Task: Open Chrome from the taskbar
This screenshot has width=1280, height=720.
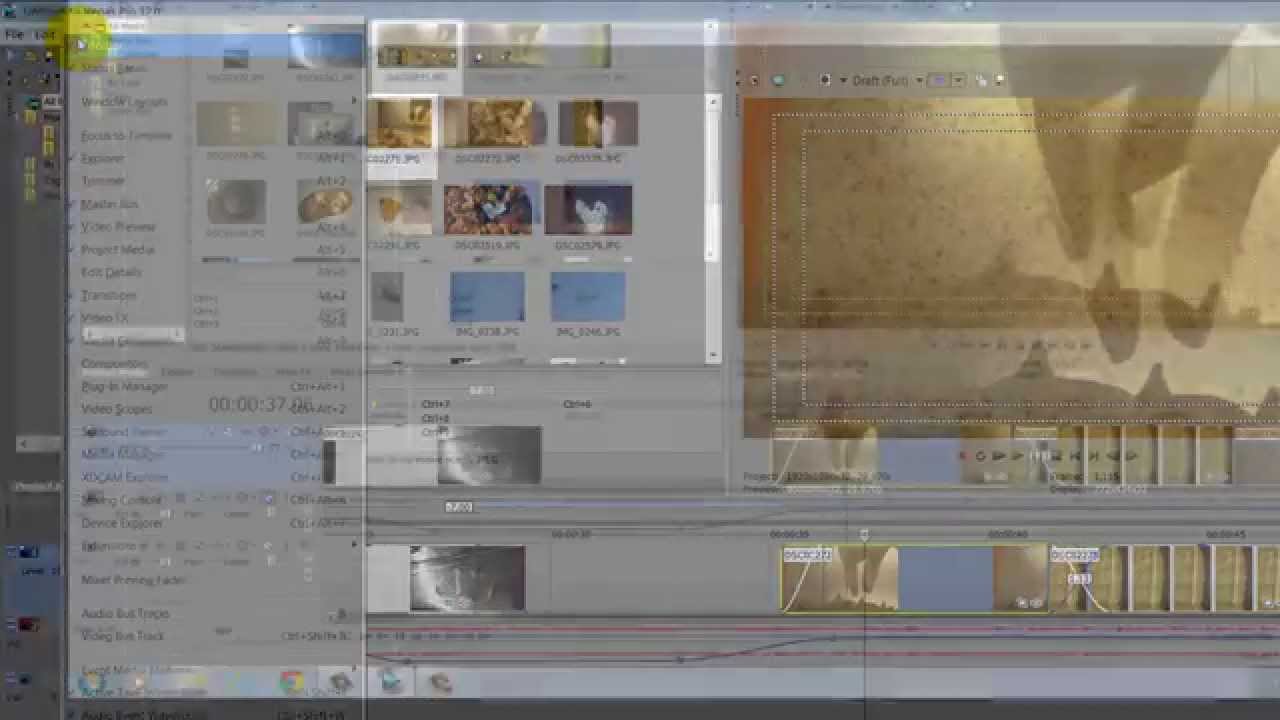Action: (291, 682)
